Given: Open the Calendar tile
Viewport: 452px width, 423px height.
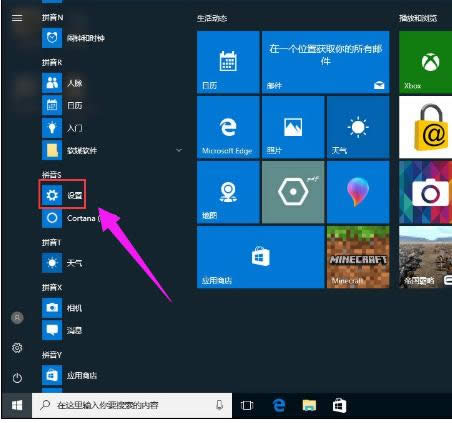Looking at the screenshot, I should (228, 62).
